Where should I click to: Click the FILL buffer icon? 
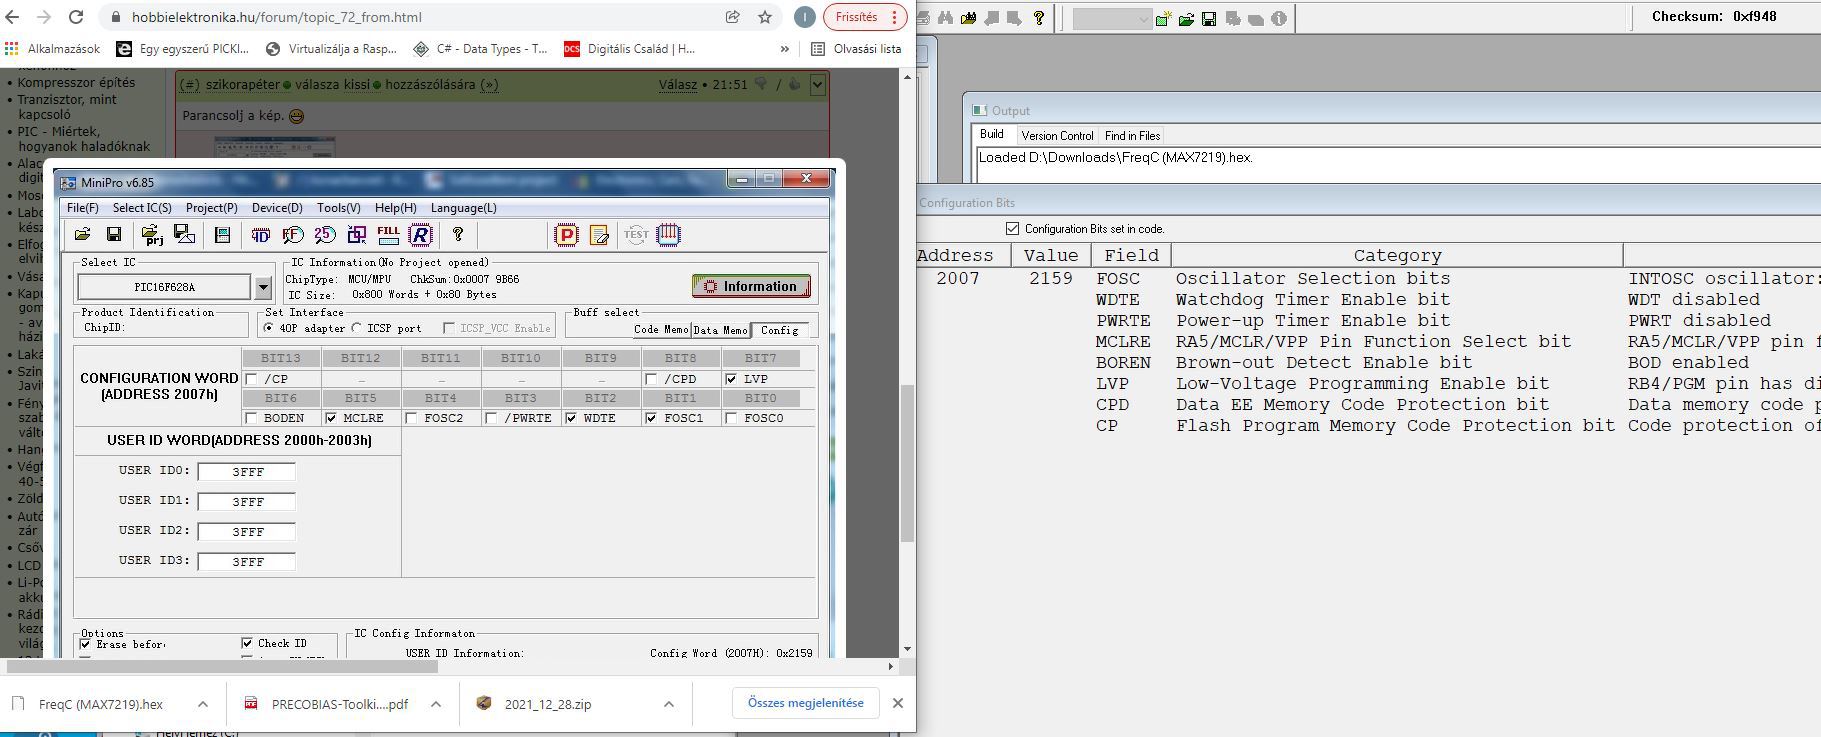click(x=388, y=235)
